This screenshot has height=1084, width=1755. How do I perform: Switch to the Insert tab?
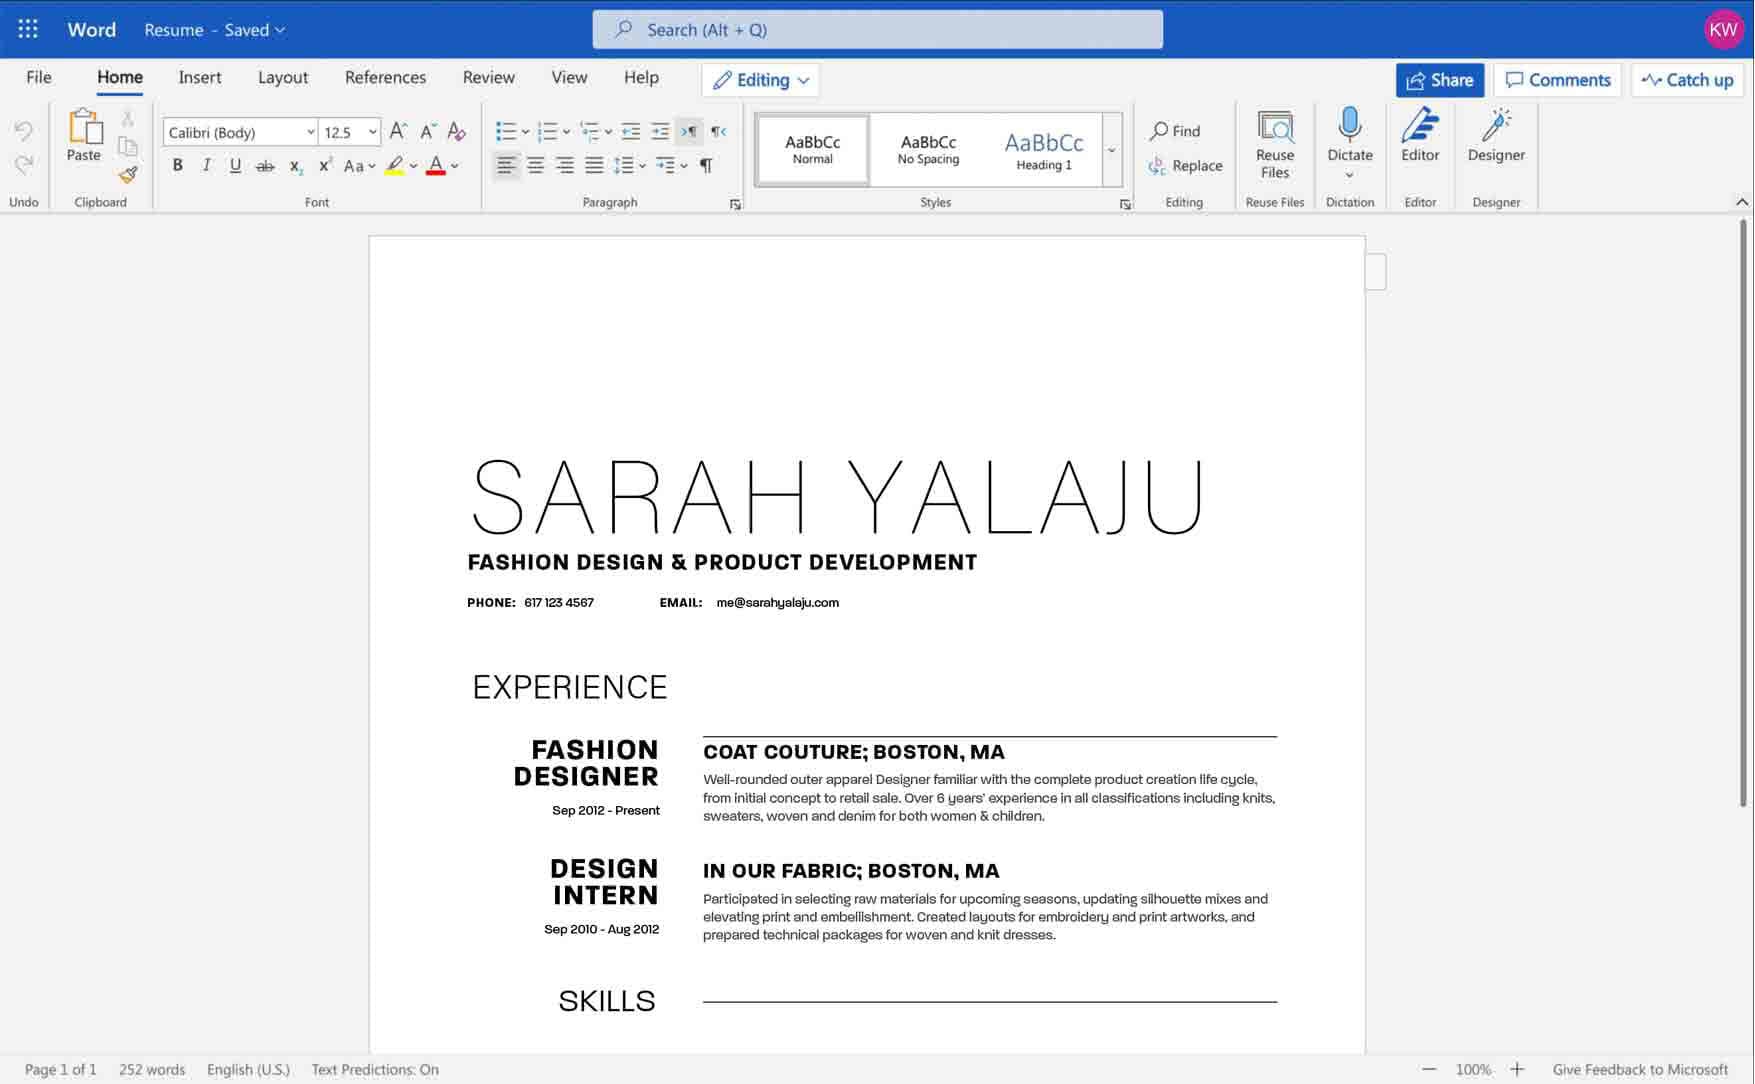click(199, 77)
